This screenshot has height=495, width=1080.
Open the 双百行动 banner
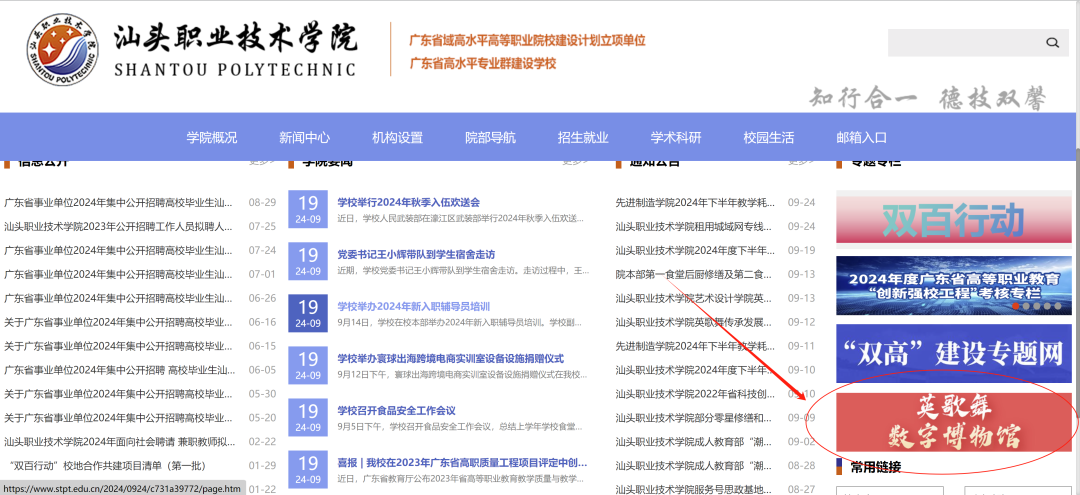[x=953, y=219]
